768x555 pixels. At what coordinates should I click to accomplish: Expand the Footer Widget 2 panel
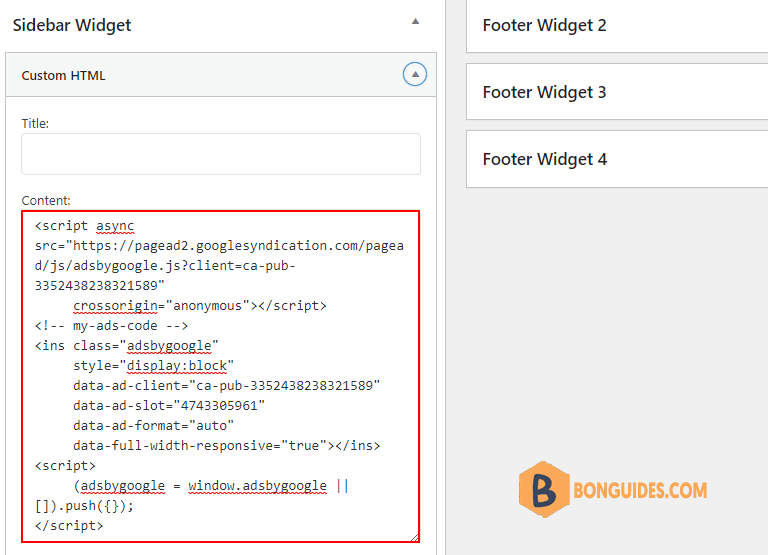pos(617,25)
